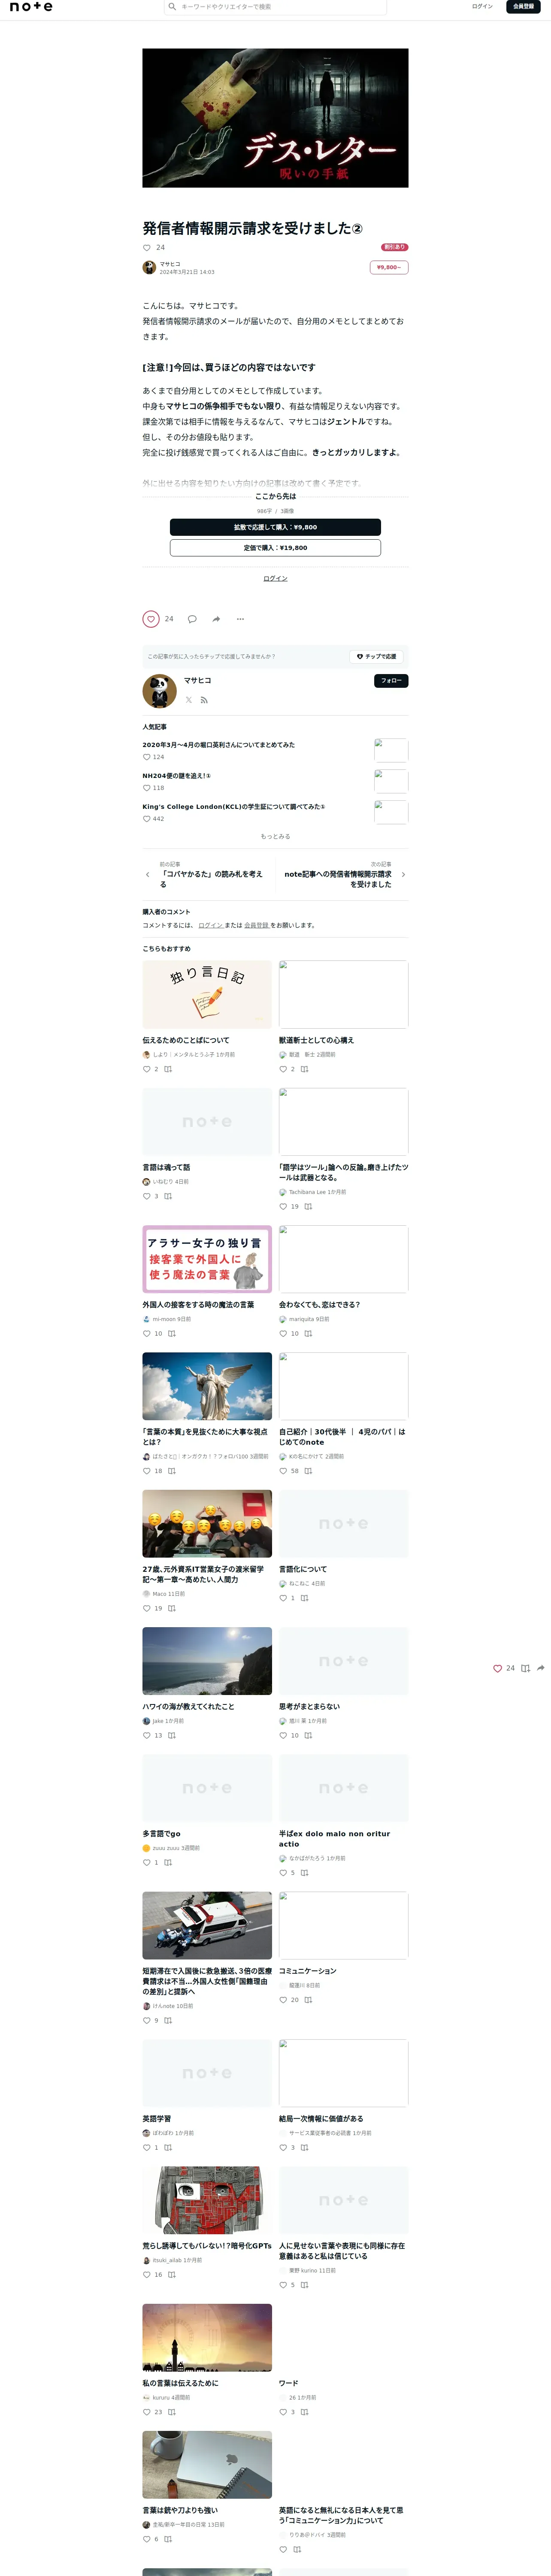551x2576 pixels.
Task: Click the 割引あり discount badge
Action: coord(395,247)
